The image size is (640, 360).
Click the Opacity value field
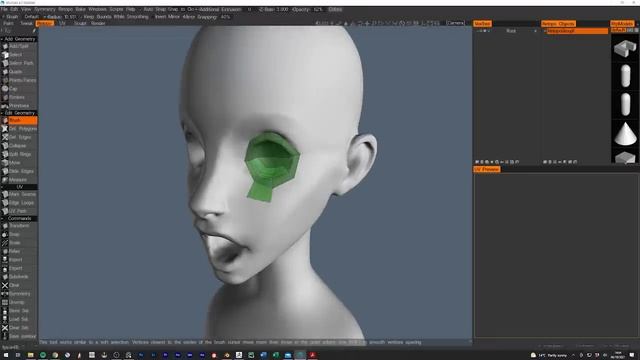pyautogui.click(x=318, y=9)
